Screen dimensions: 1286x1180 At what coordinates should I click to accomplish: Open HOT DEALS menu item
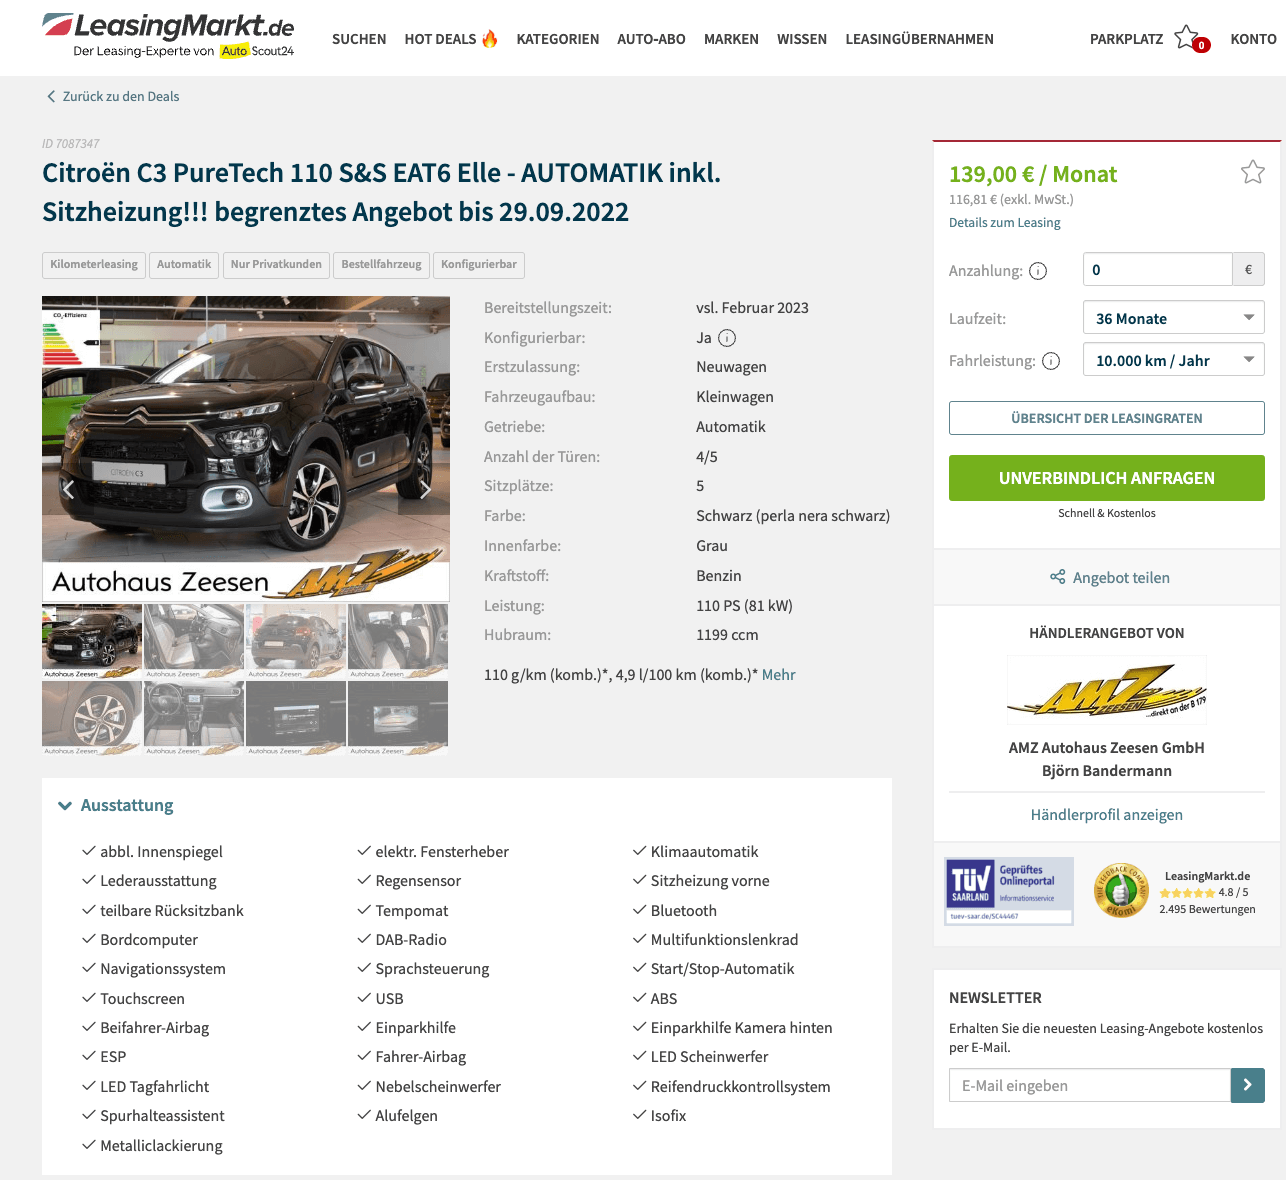pyautogui.click(x=440, y=39)
